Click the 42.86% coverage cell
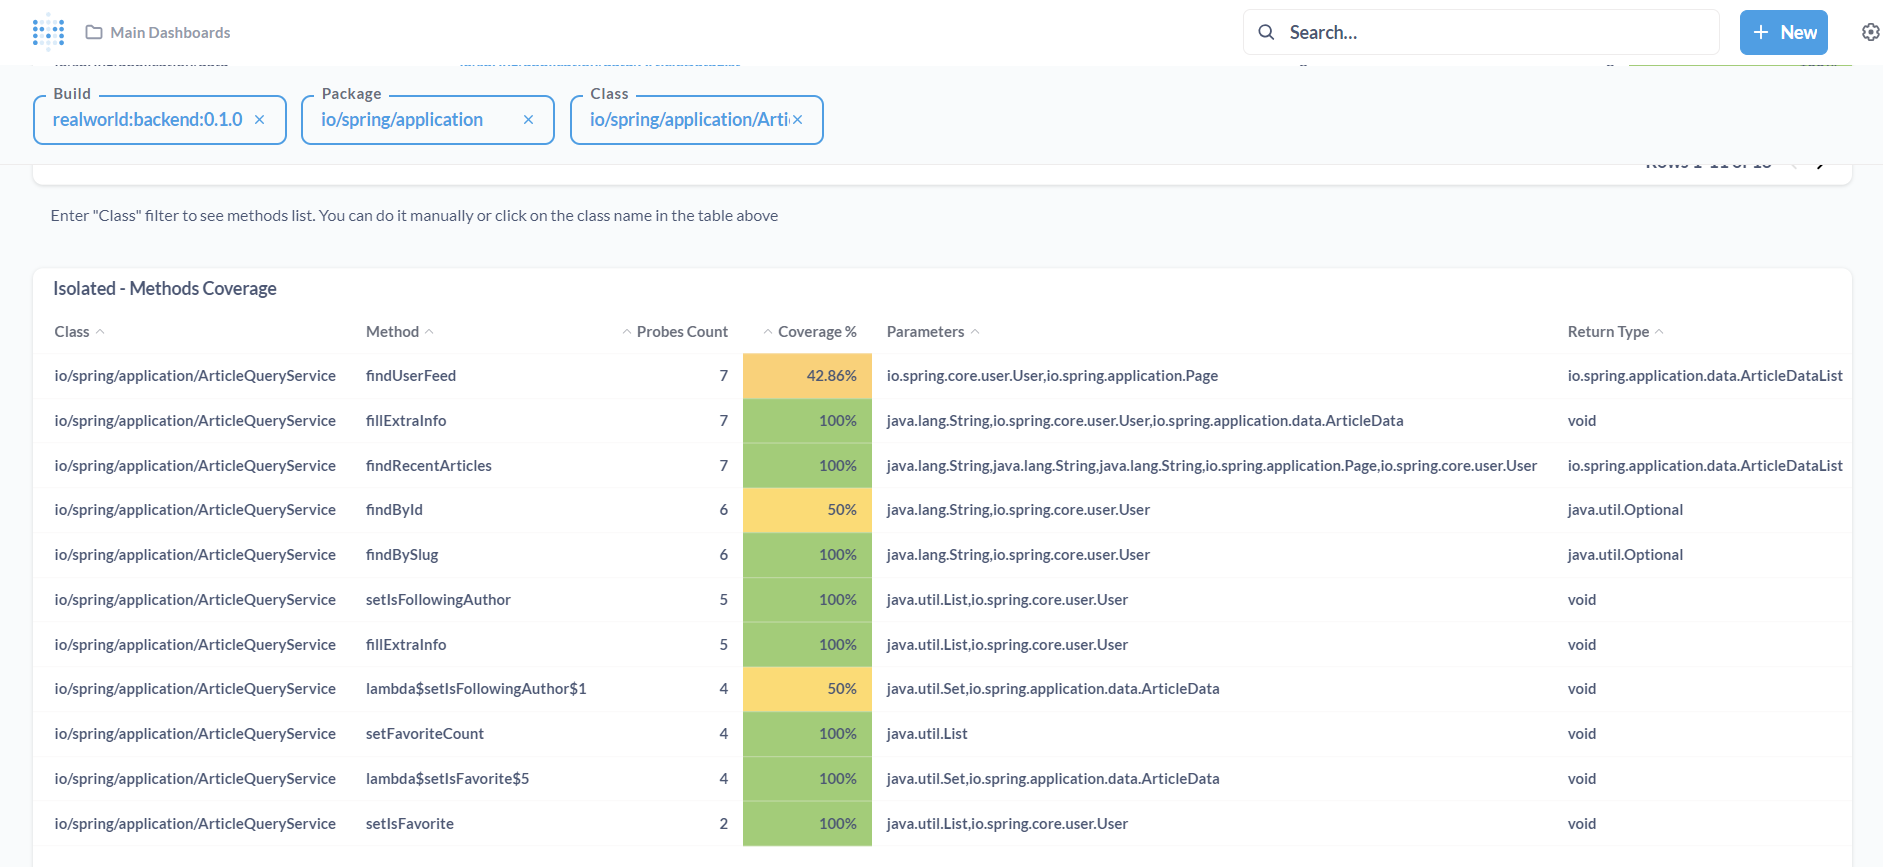 [x=808, y=376]
